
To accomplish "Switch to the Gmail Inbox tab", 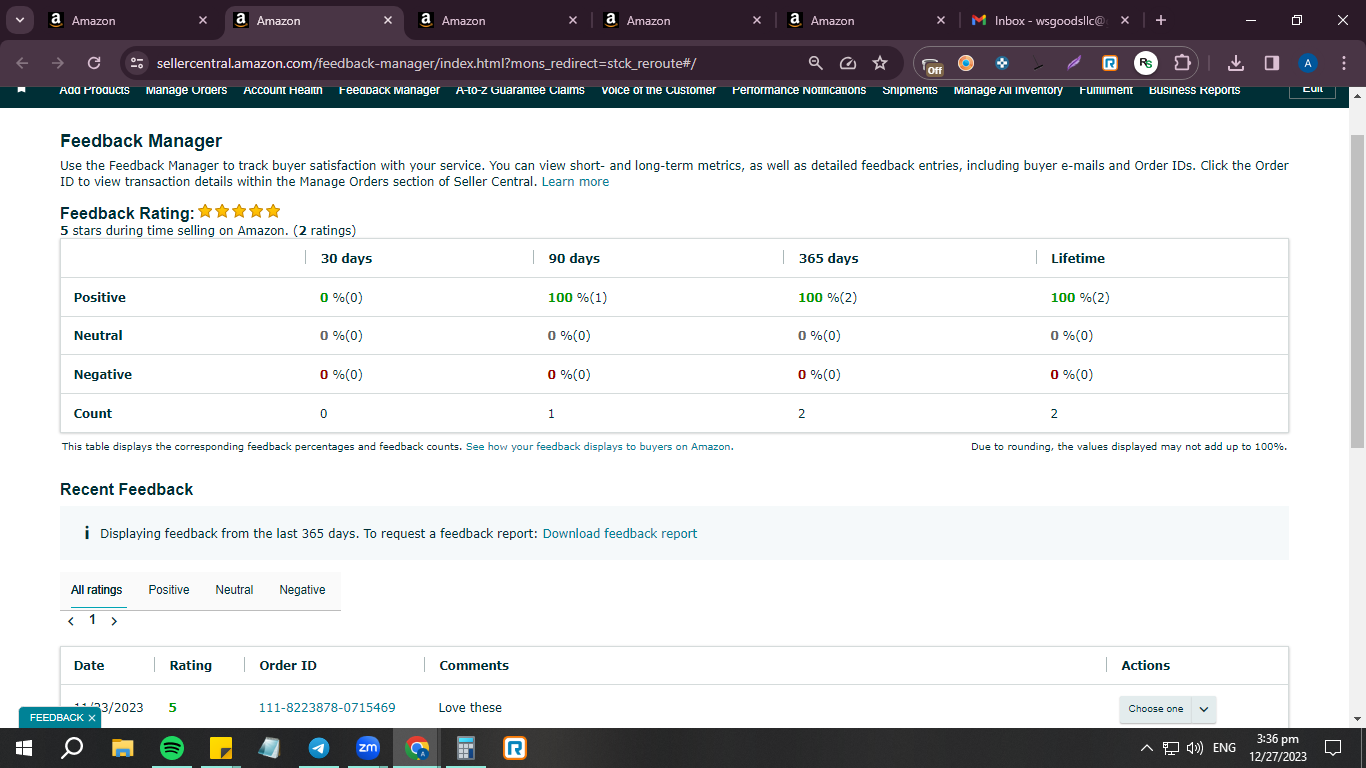I will [x=1050, y=20].
